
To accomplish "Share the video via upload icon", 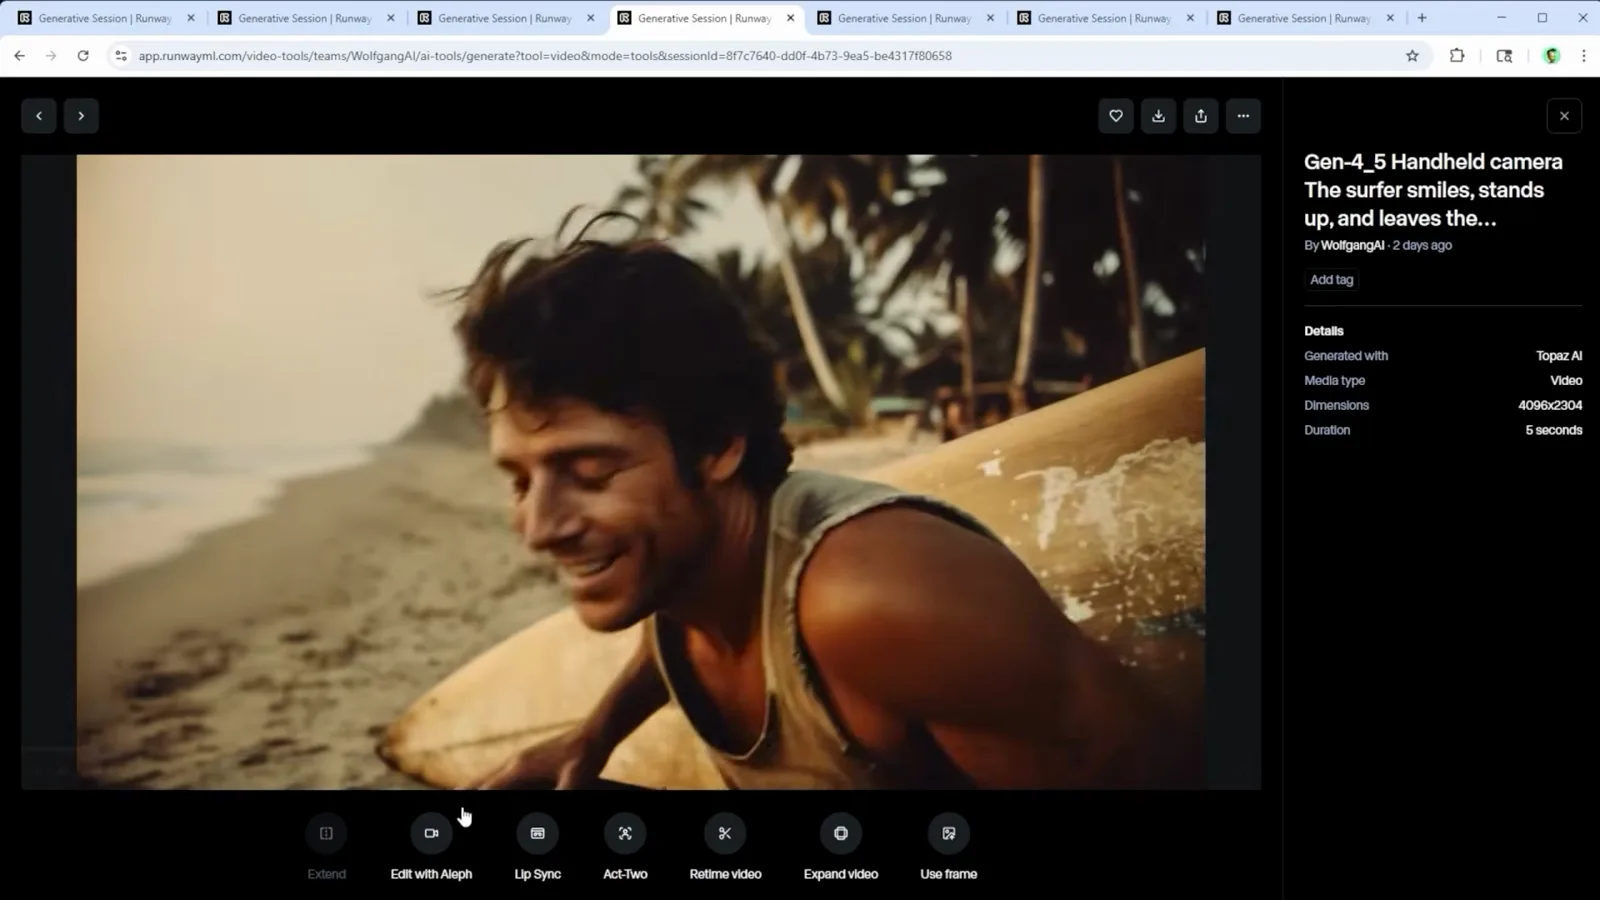I will click(1201, 116).
